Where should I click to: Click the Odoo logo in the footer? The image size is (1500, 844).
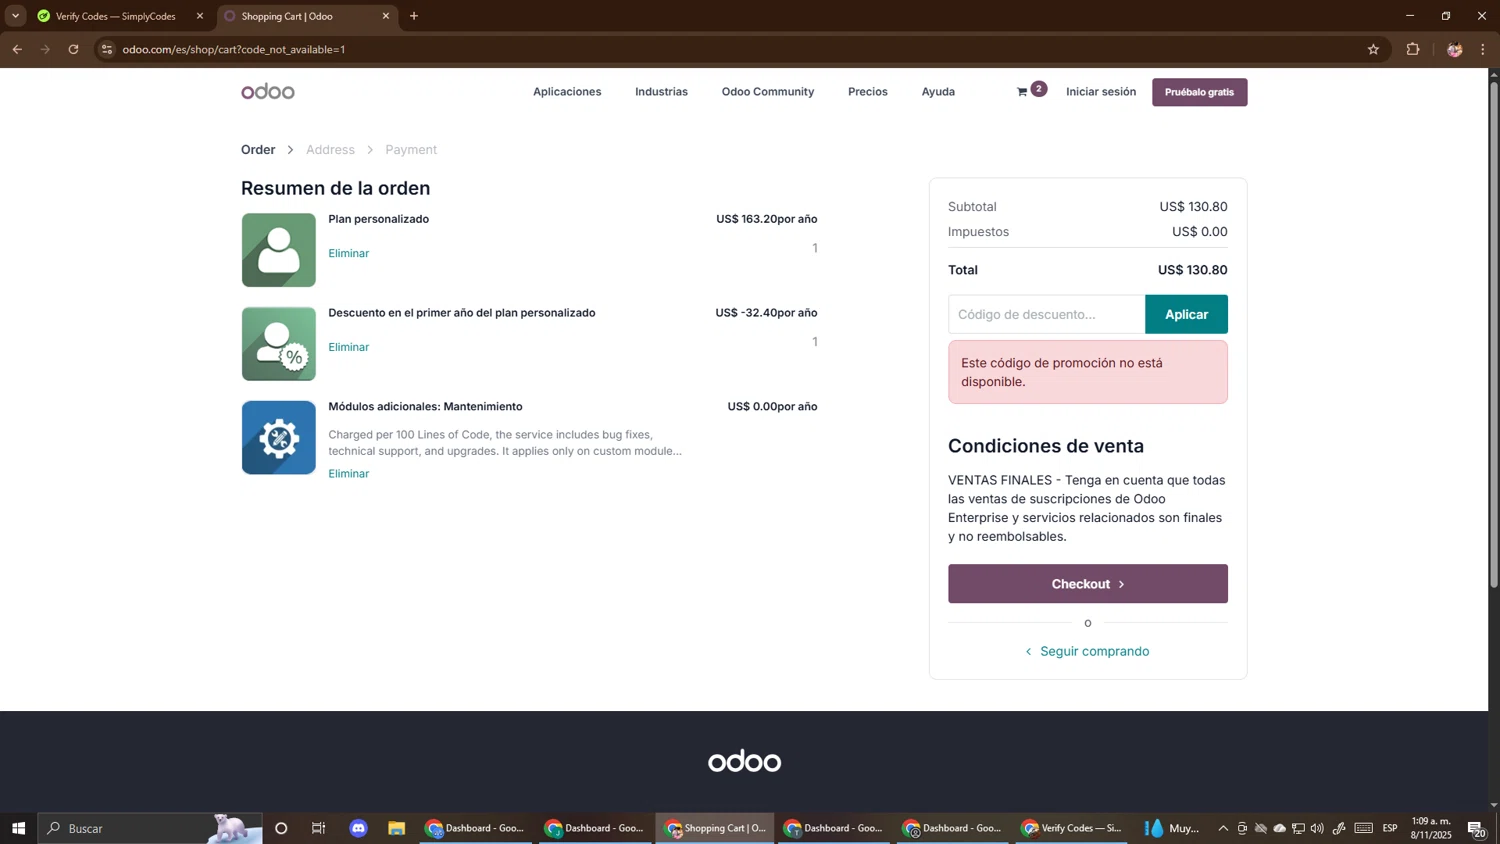[x=744, y=761]
